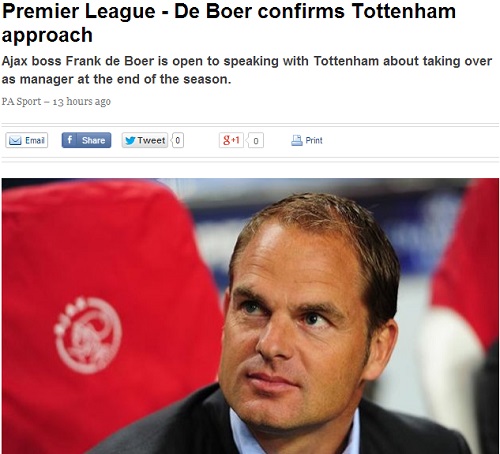Share the article on Facebook

point(86,140)
